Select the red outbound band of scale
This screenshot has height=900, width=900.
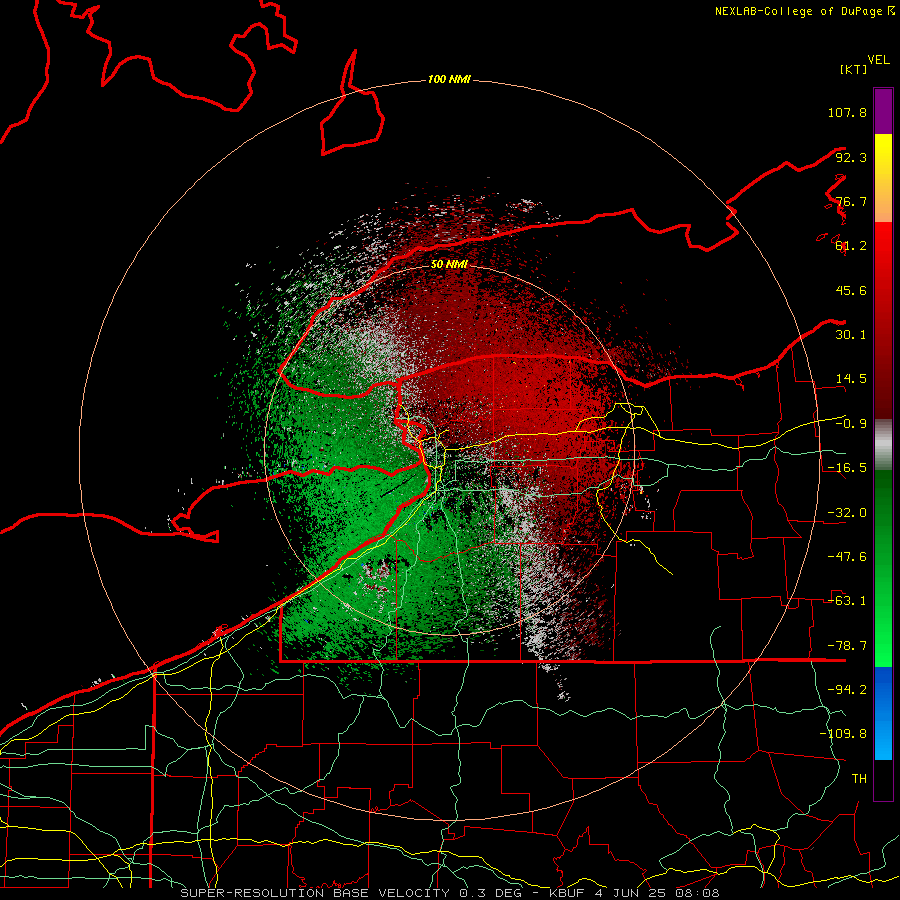click(x=883, y=320)
